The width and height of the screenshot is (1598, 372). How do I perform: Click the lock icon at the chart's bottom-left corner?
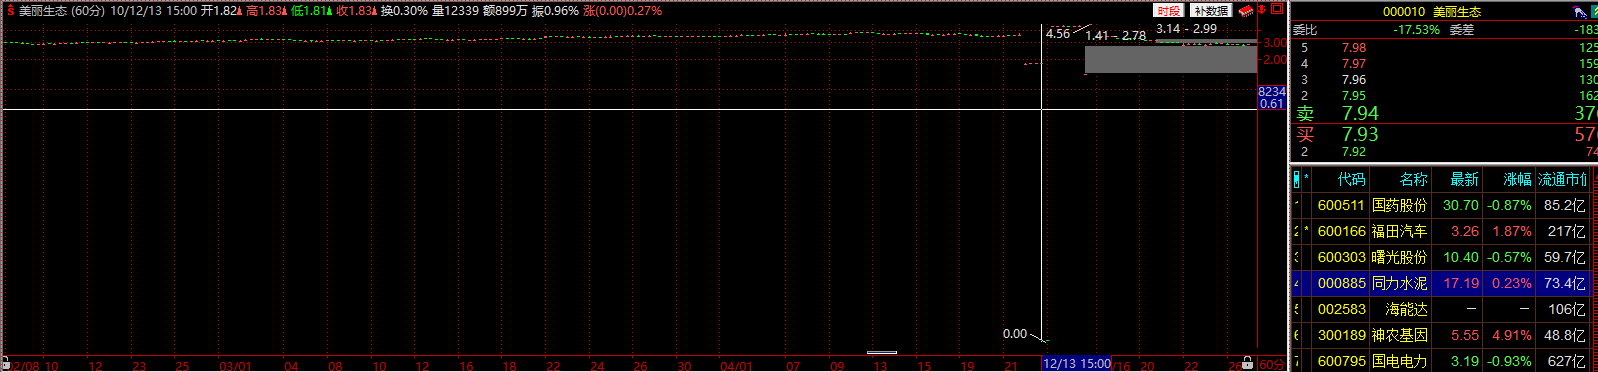coord(5,363)
